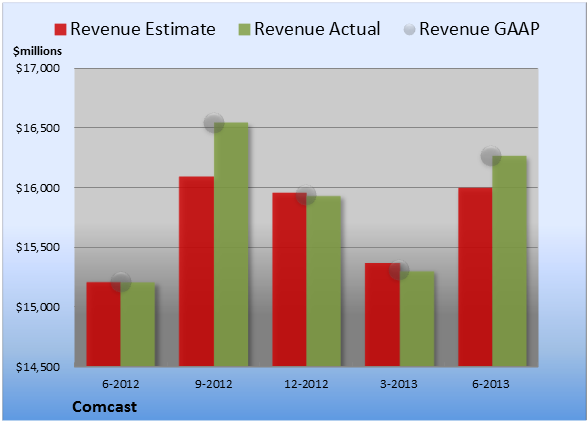Click the "$millions" axis unit label

[37, 51]
